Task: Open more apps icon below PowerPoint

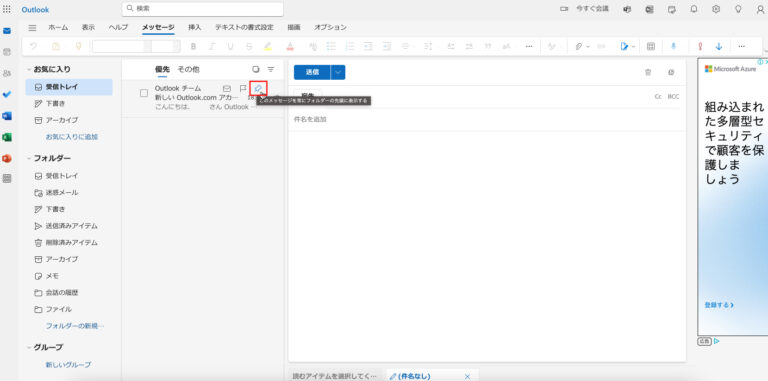Action: pyautogui.click(x=7, y=179)
